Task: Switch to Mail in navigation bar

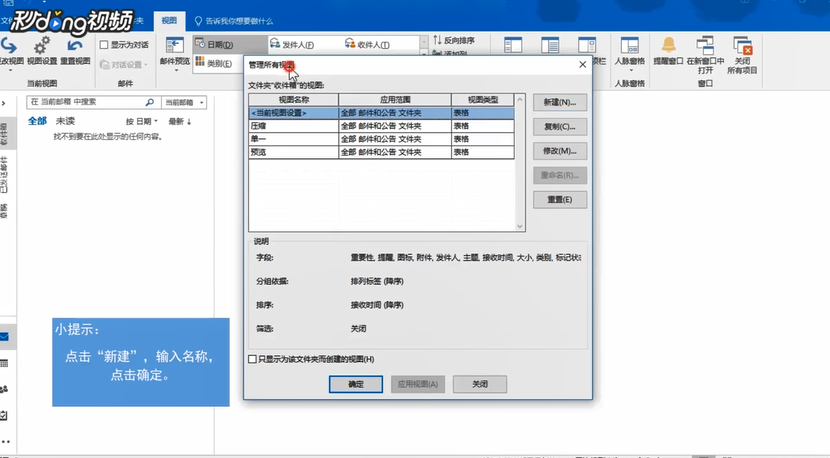Action: point(5,337)
